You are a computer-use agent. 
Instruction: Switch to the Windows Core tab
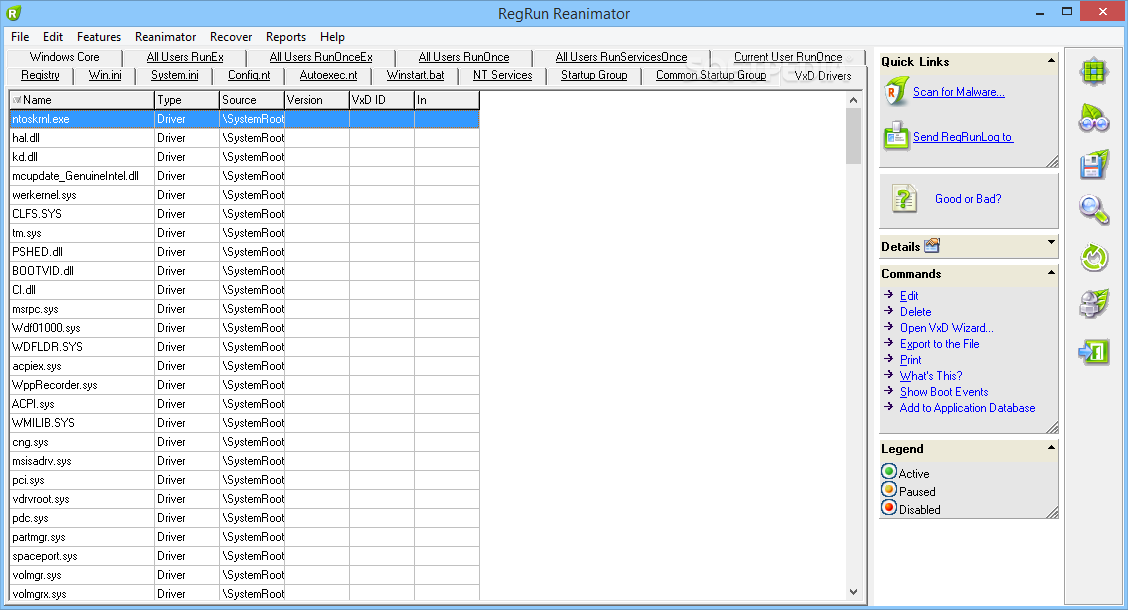(x=65, y=57)
